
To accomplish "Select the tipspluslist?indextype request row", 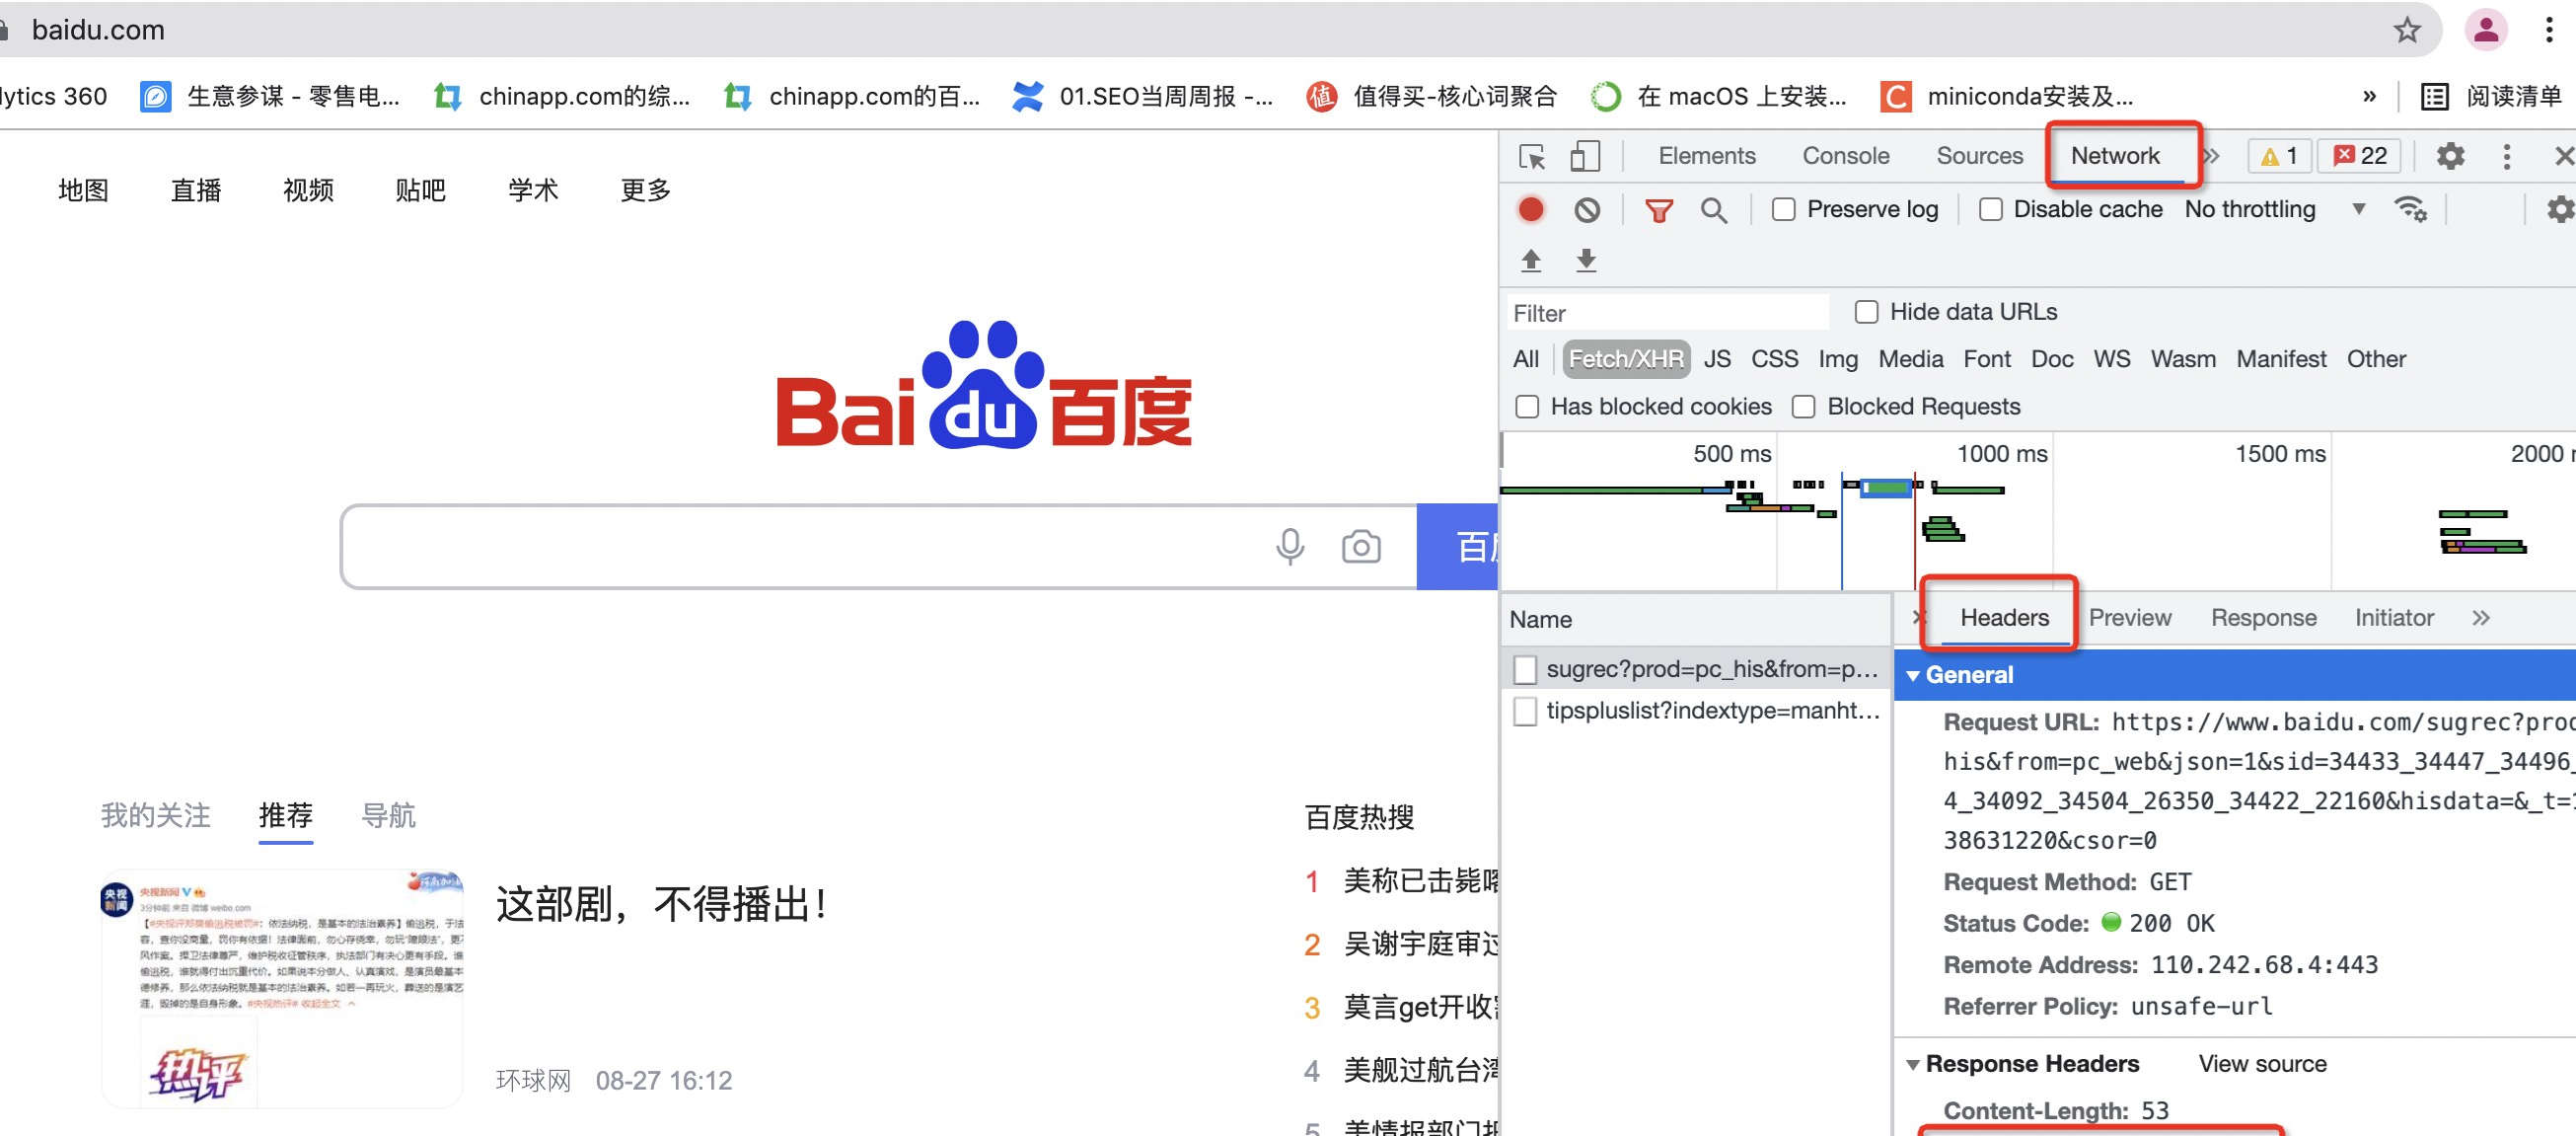I will coord(1696,711).
